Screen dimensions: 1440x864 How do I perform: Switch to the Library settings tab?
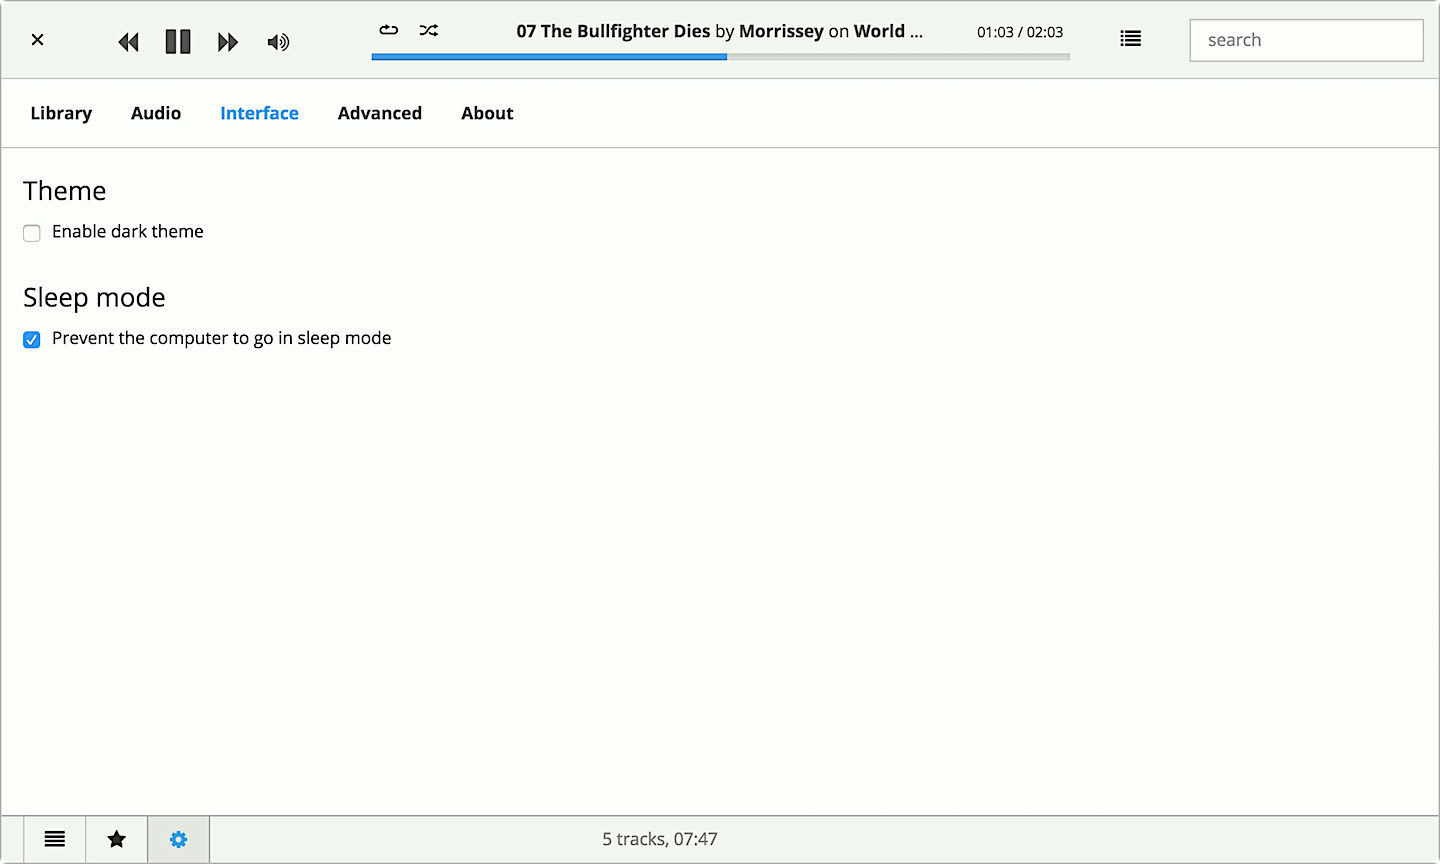click(x=61, y=113)
